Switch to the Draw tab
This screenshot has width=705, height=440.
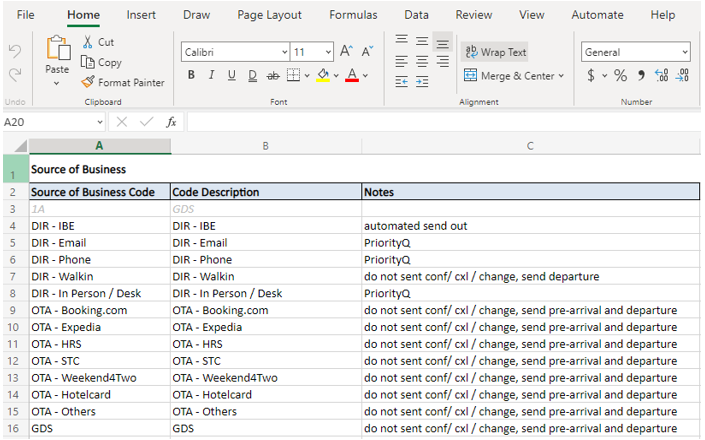coord(196,15)
